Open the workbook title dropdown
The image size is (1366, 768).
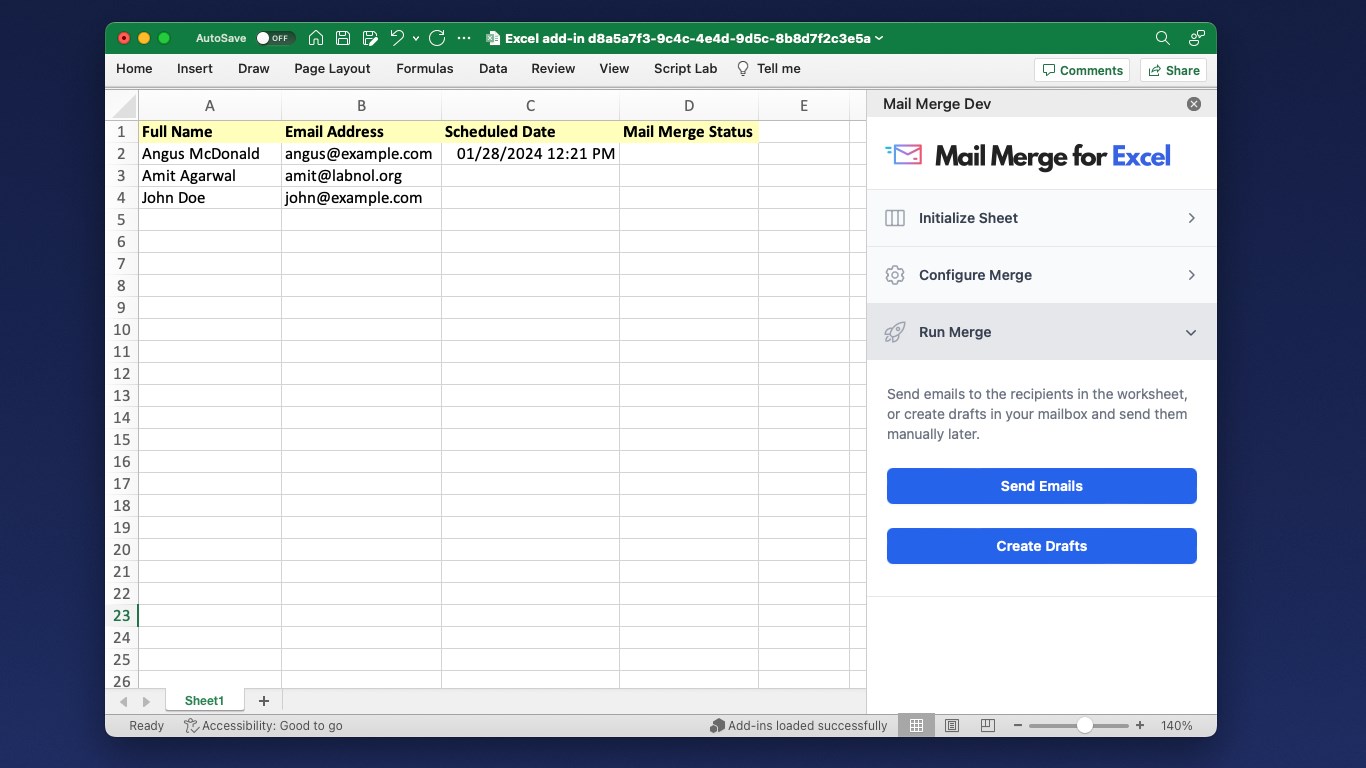[879, 38]
